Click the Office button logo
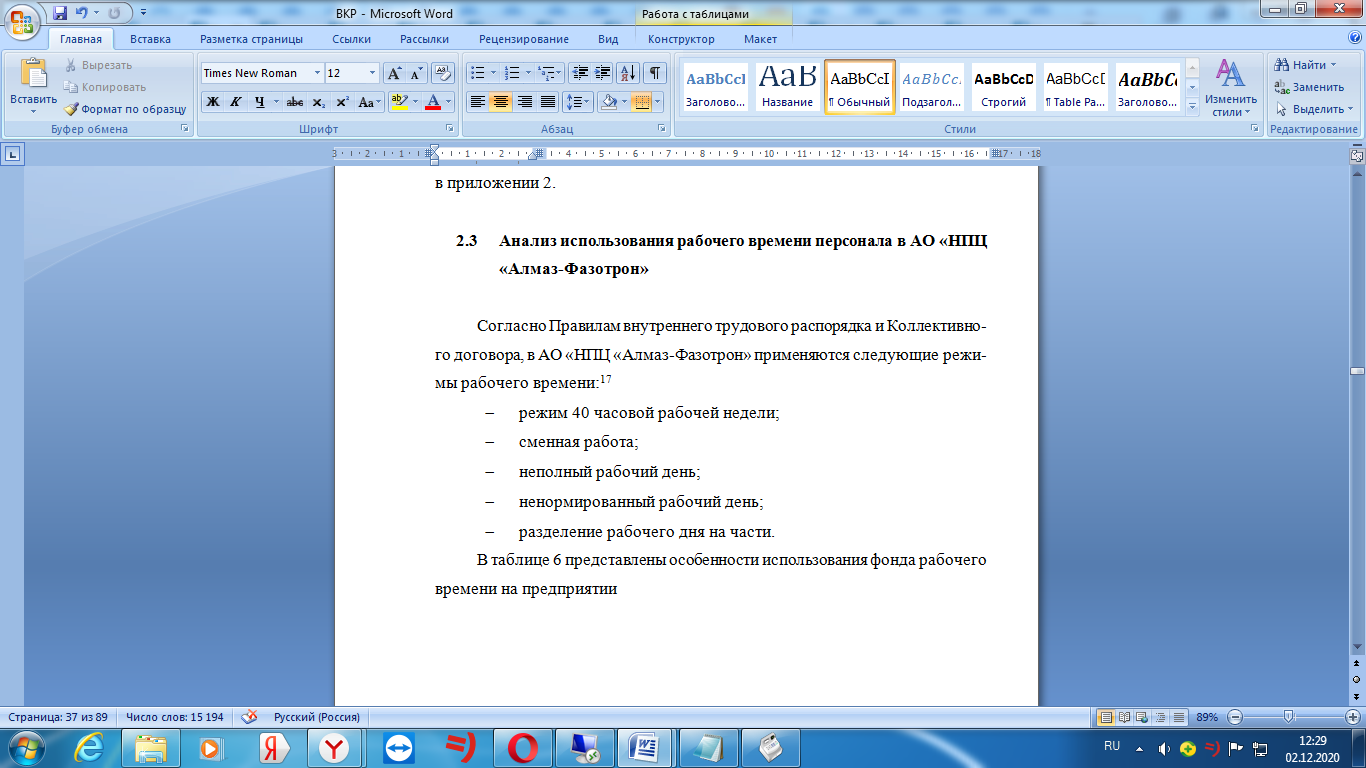 (x=22, y=22)
